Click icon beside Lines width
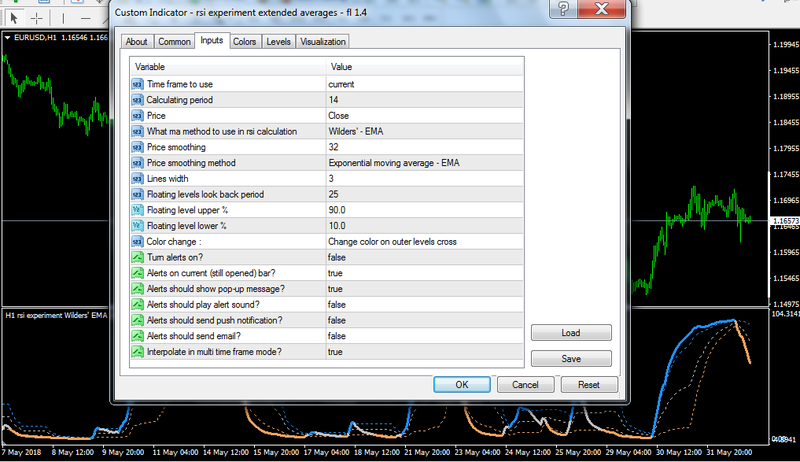The height and width of the screenshot is (462, 800). 137,178
